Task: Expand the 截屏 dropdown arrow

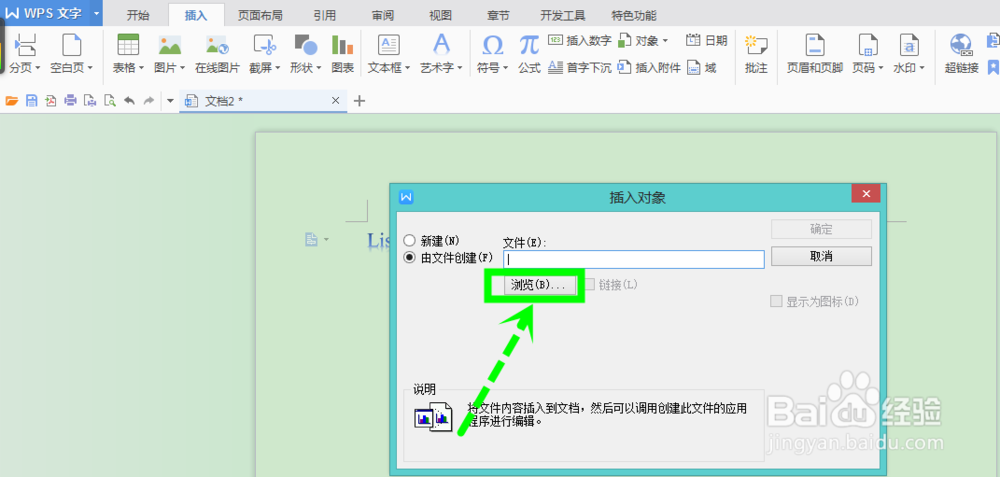Action: tap(277, 68)
